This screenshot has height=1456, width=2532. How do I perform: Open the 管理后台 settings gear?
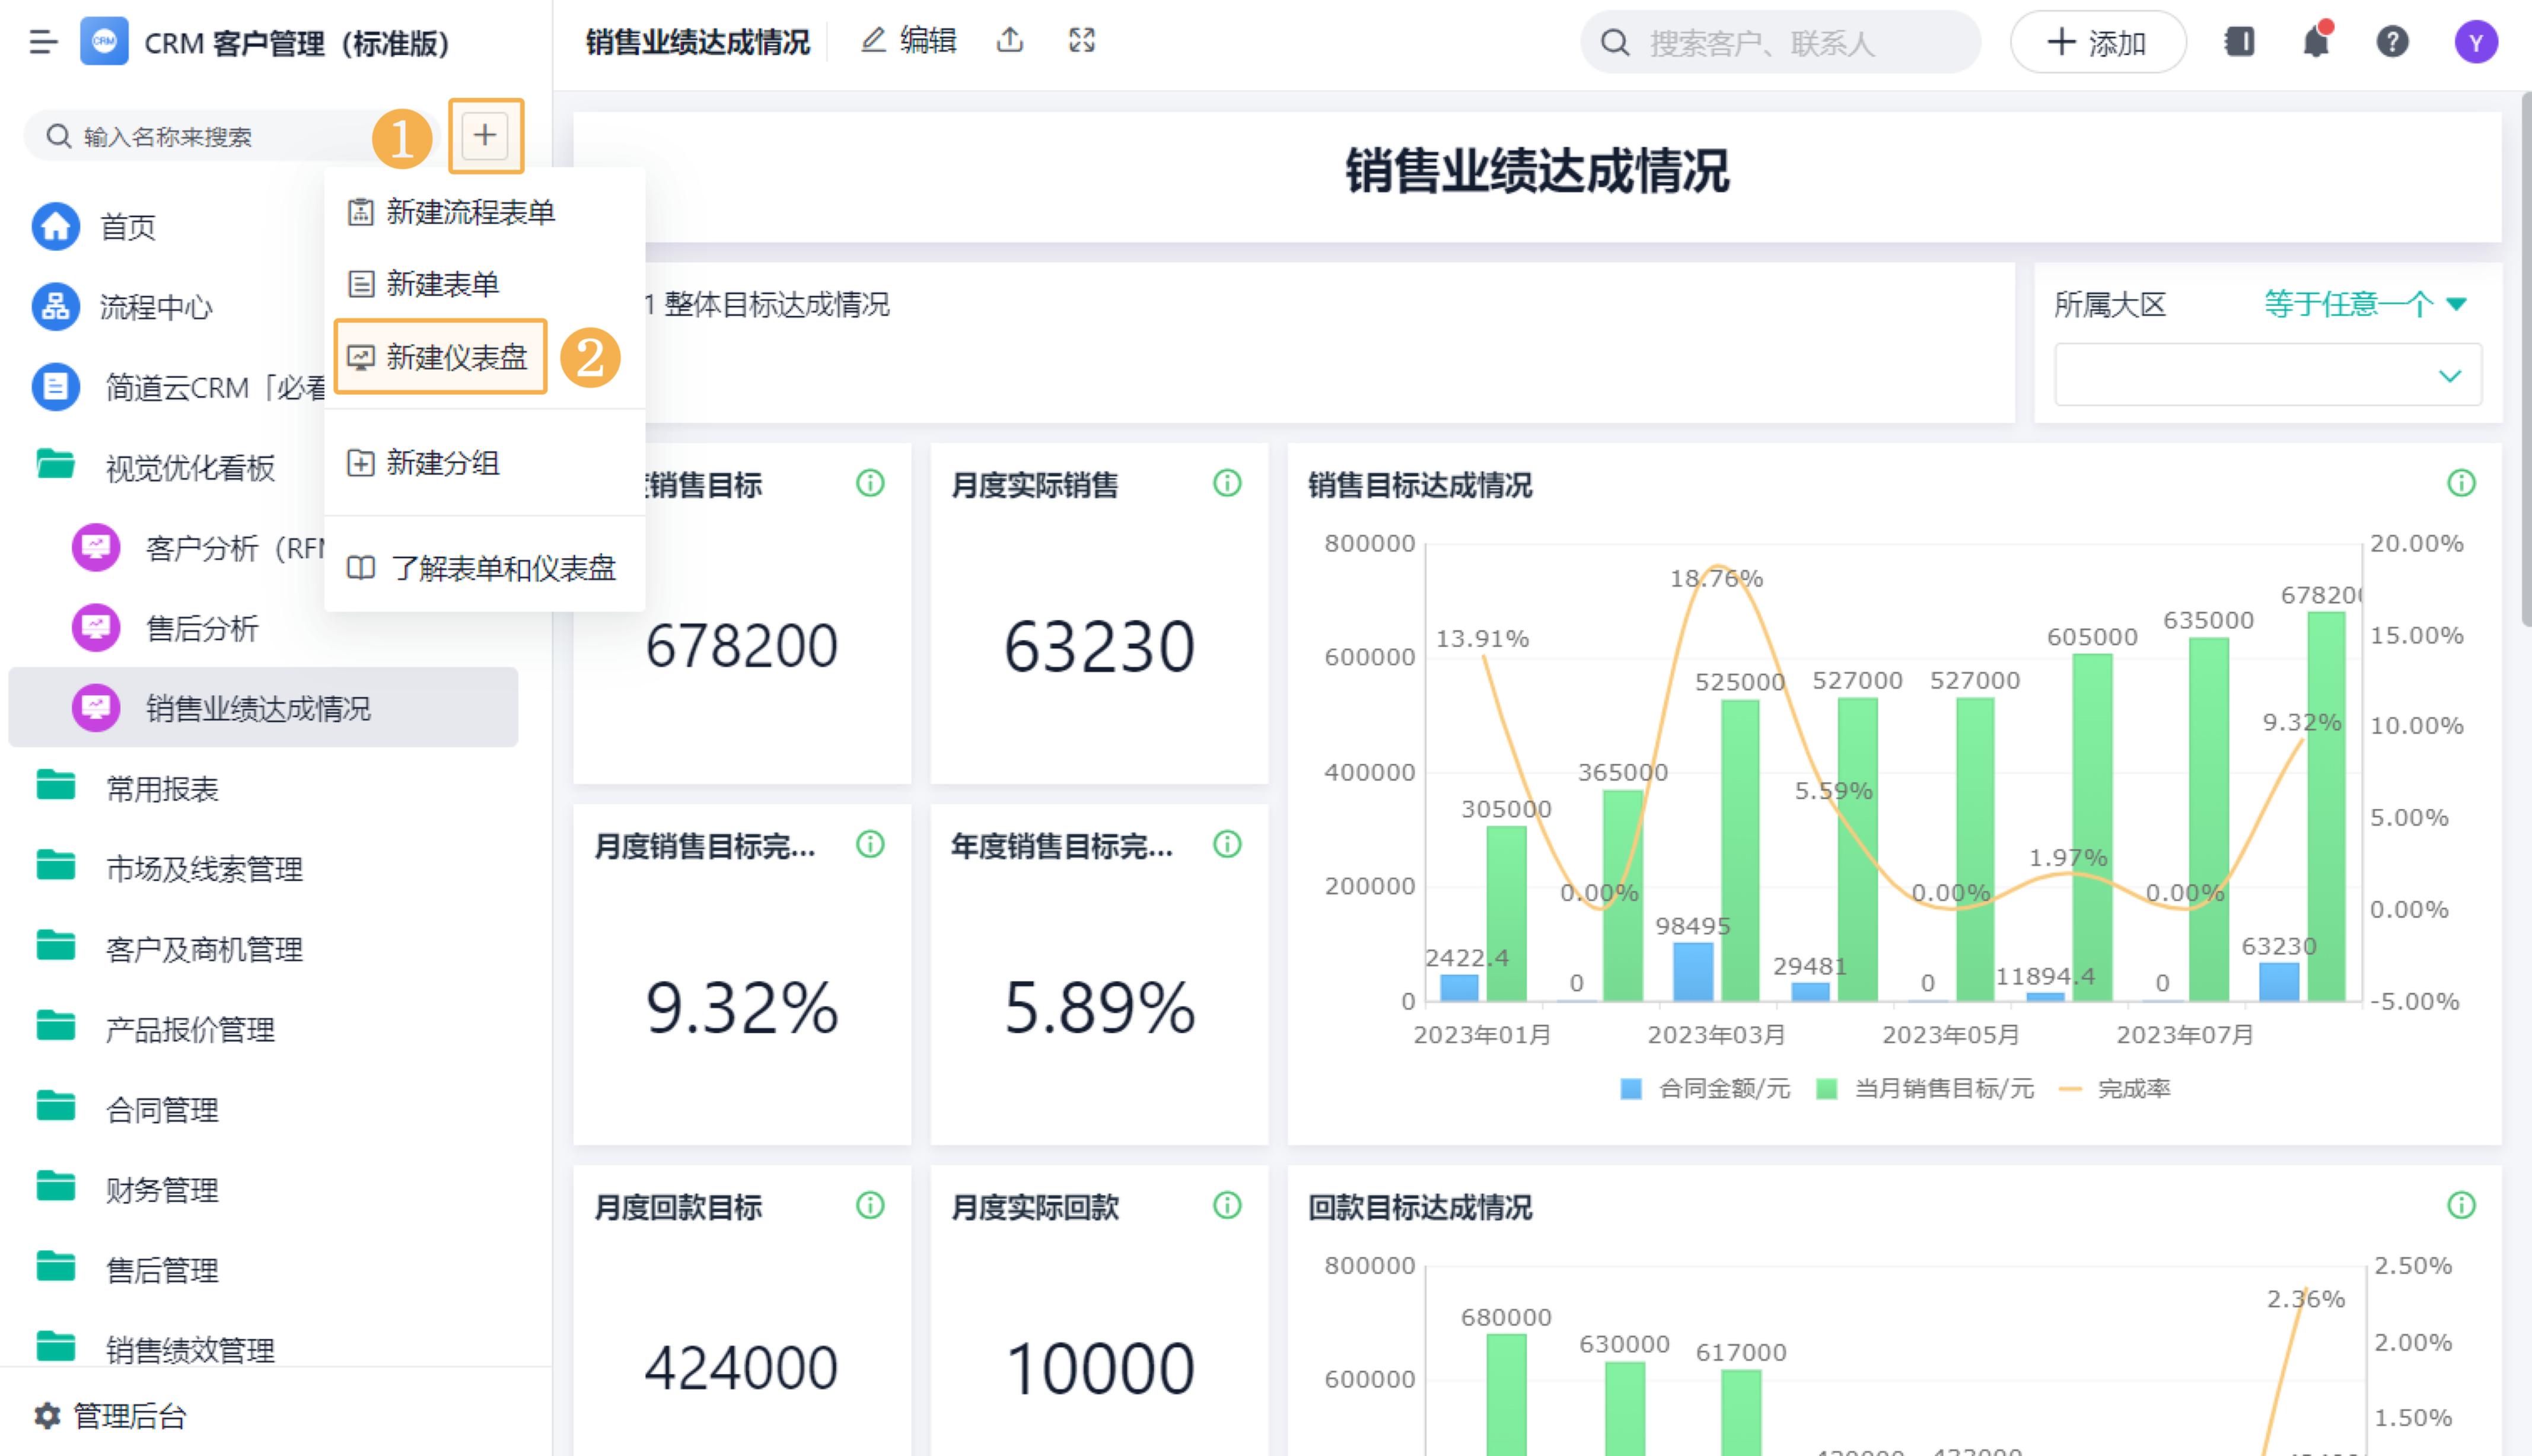click(46, 1415)
